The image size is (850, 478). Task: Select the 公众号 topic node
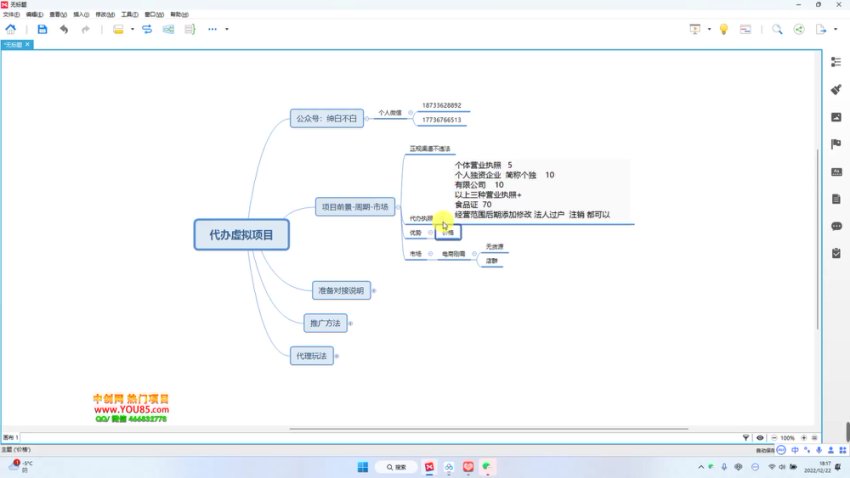(x=326, y=118)
